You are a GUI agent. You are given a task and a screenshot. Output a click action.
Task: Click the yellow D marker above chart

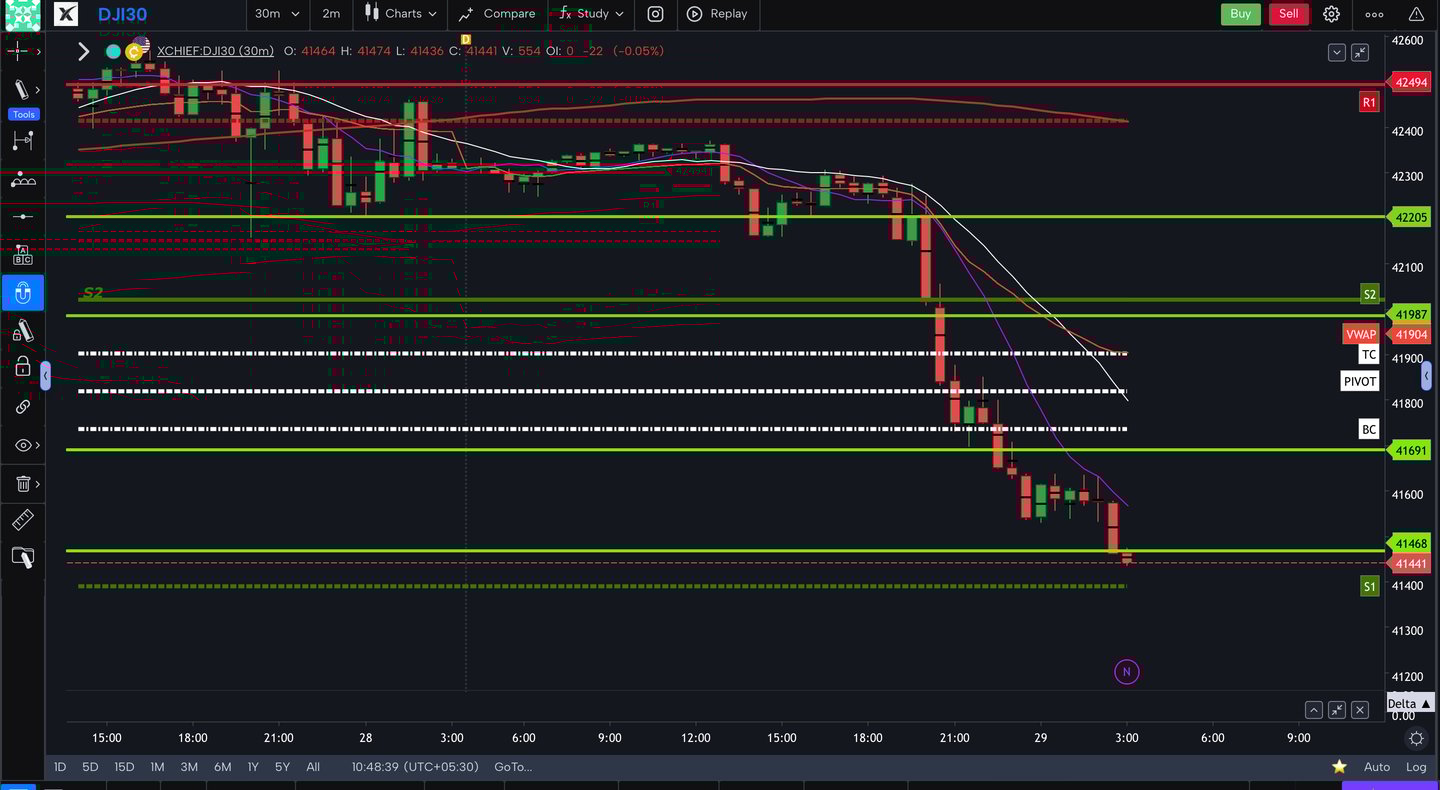pyautogui.click(x=465, y=39)
